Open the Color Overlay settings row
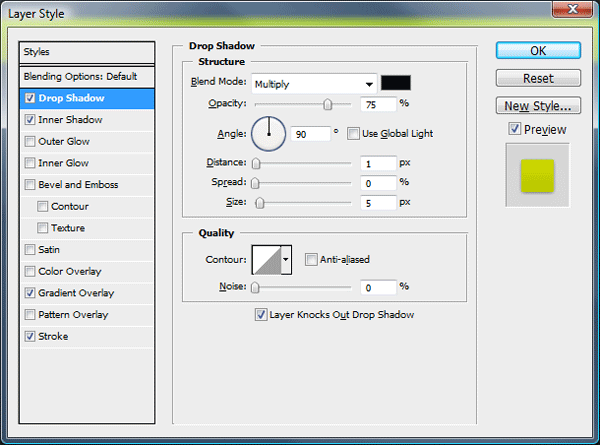This screenshot has height=445, width=600. [87, 271]
